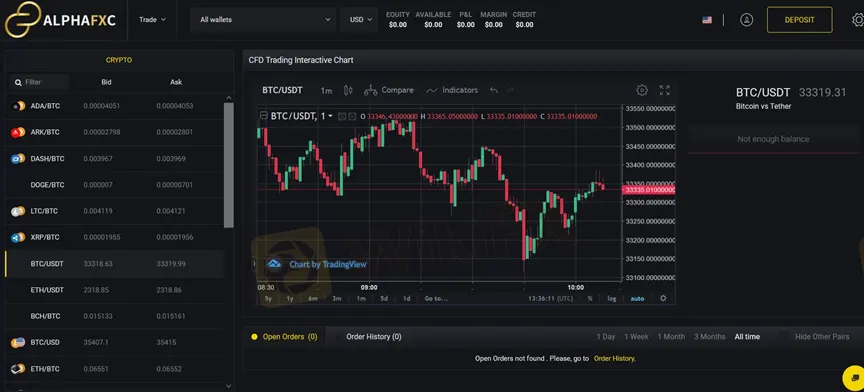Click the AlphaFXC logo
The width and height of the screenshot is (864, 392).
(x=61, y=19)
